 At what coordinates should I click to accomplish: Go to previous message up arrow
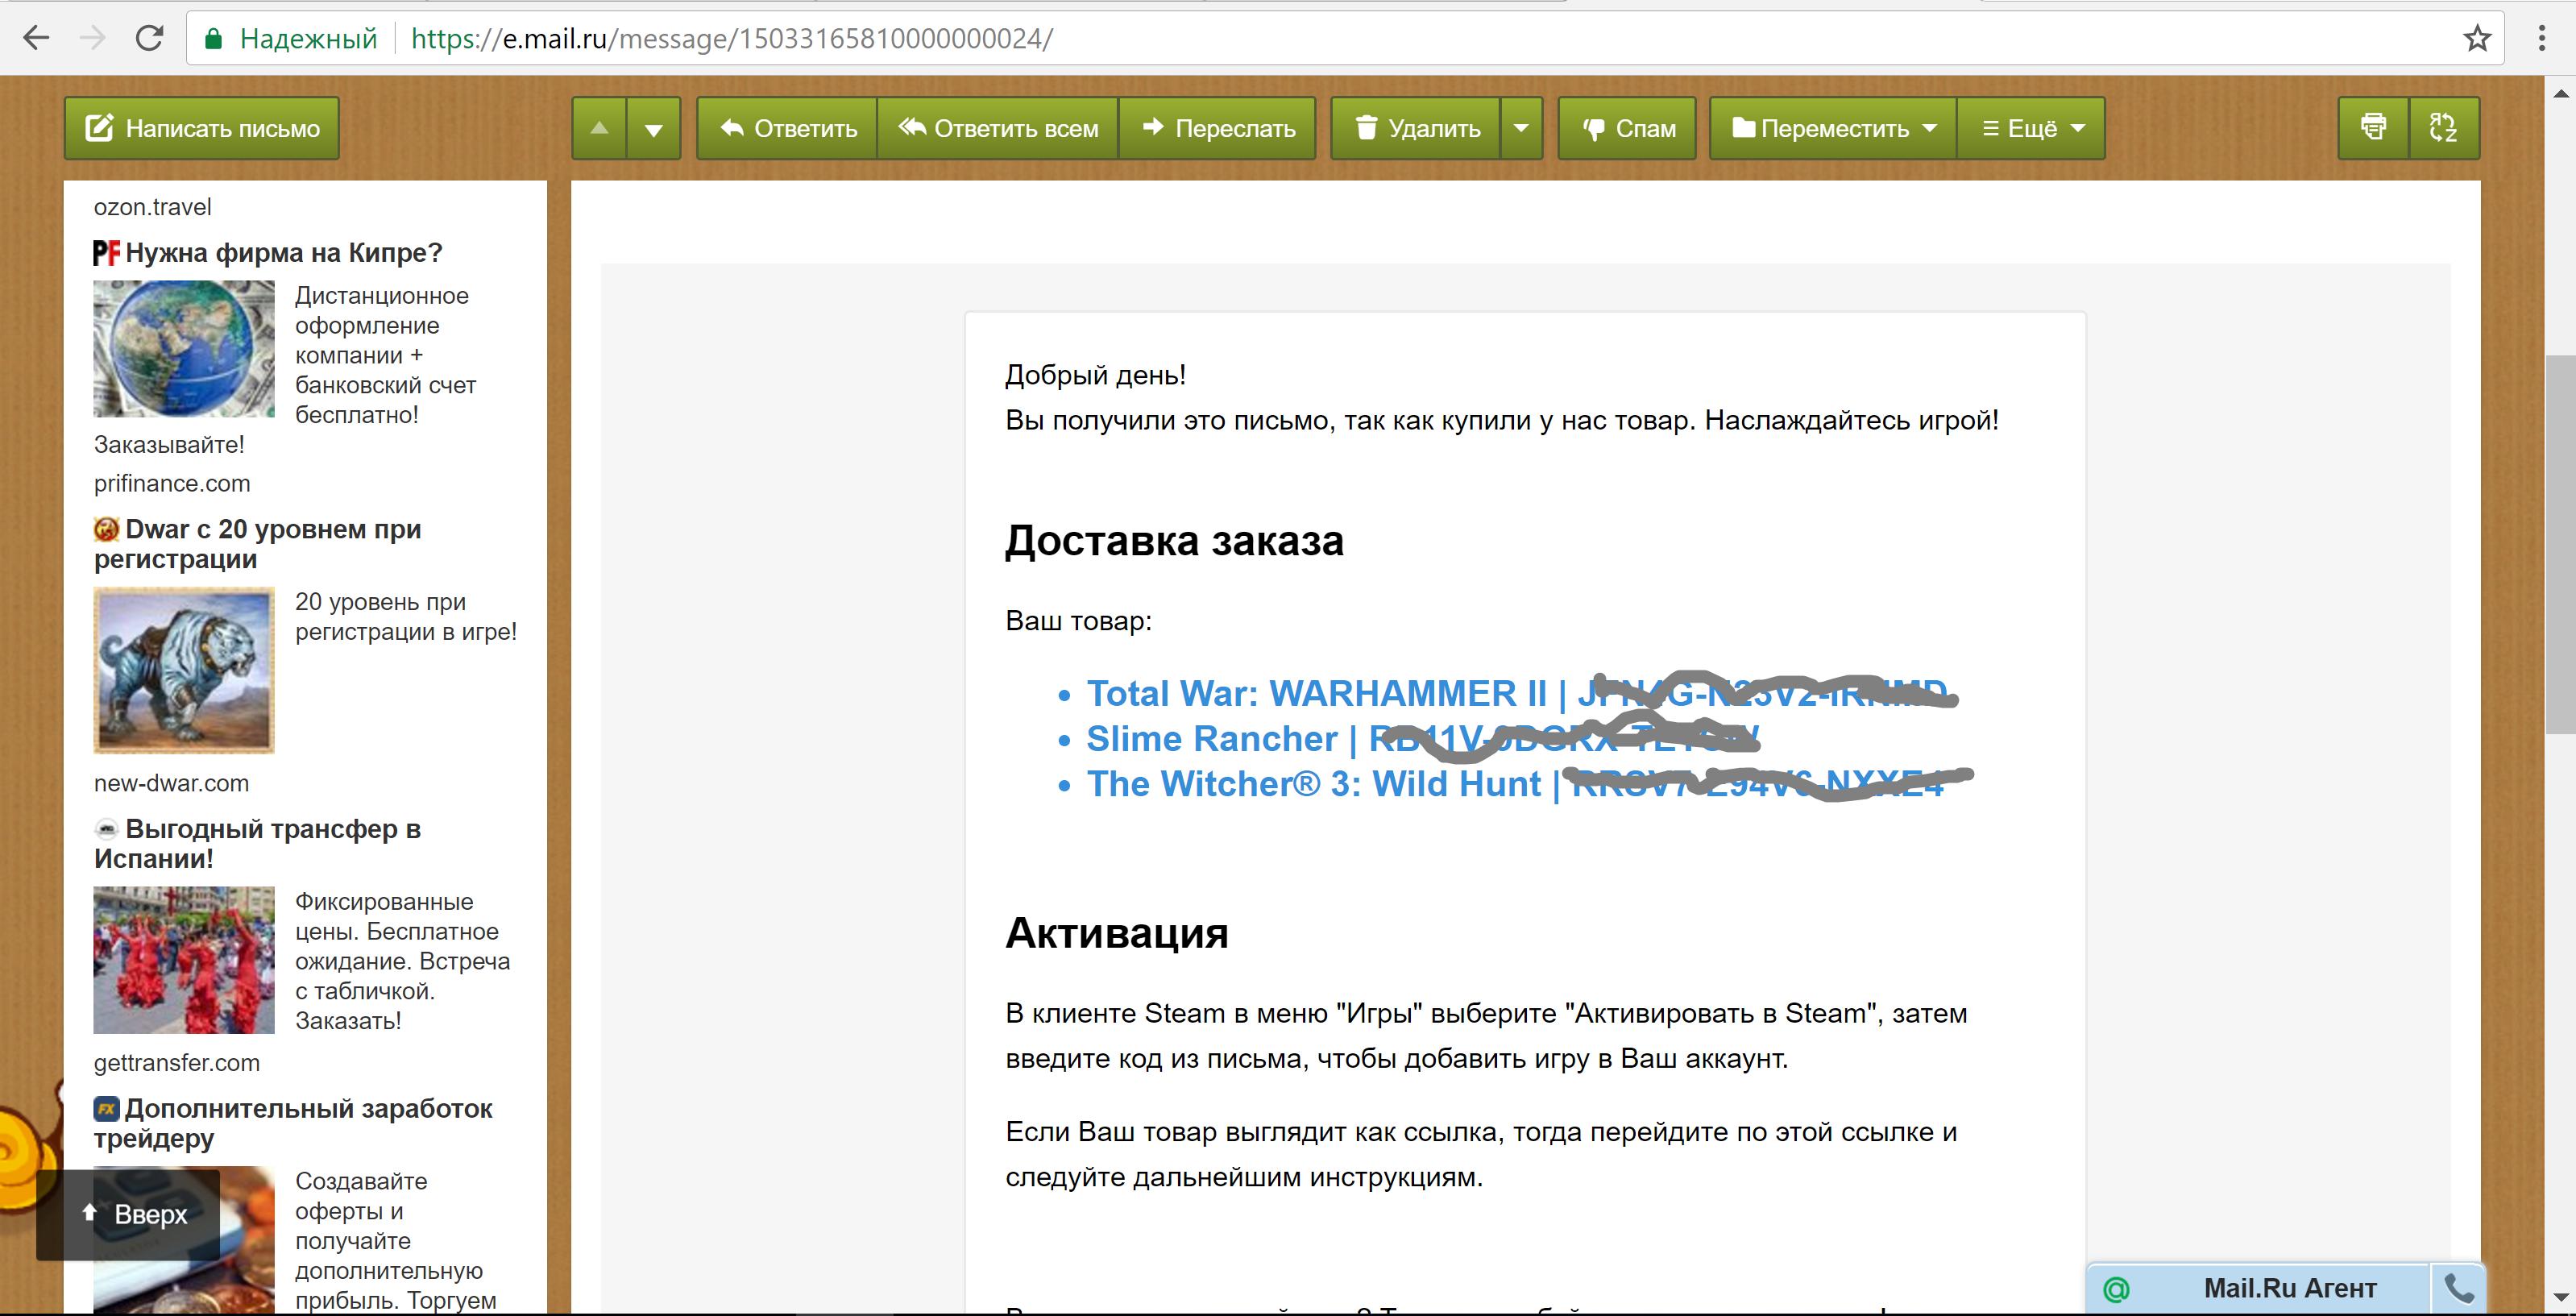tap(599, 128)
